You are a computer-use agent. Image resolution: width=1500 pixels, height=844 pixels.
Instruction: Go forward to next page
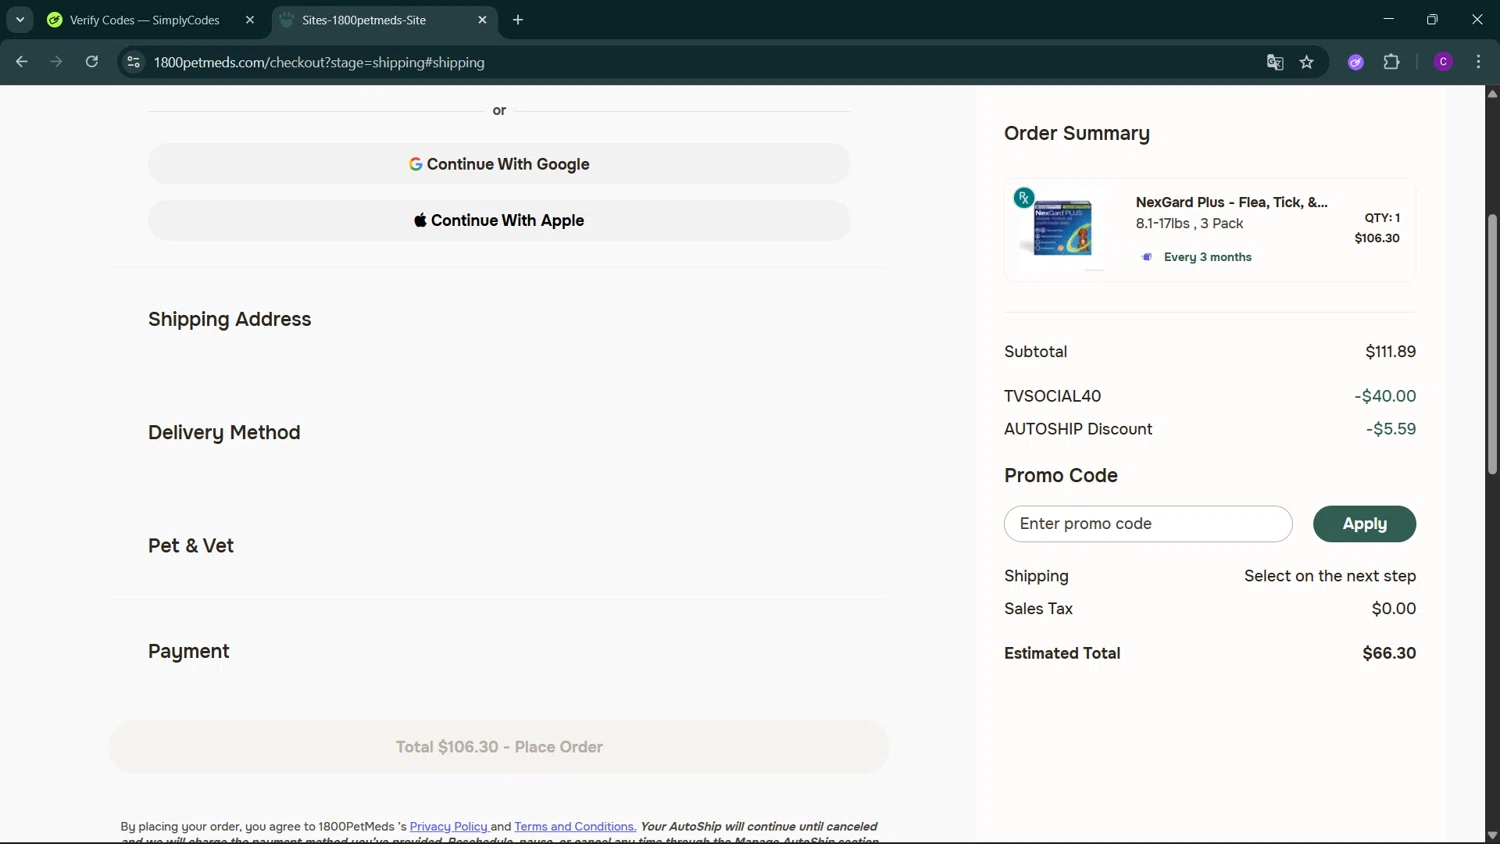pyautogui.click(x=56, y=62)
